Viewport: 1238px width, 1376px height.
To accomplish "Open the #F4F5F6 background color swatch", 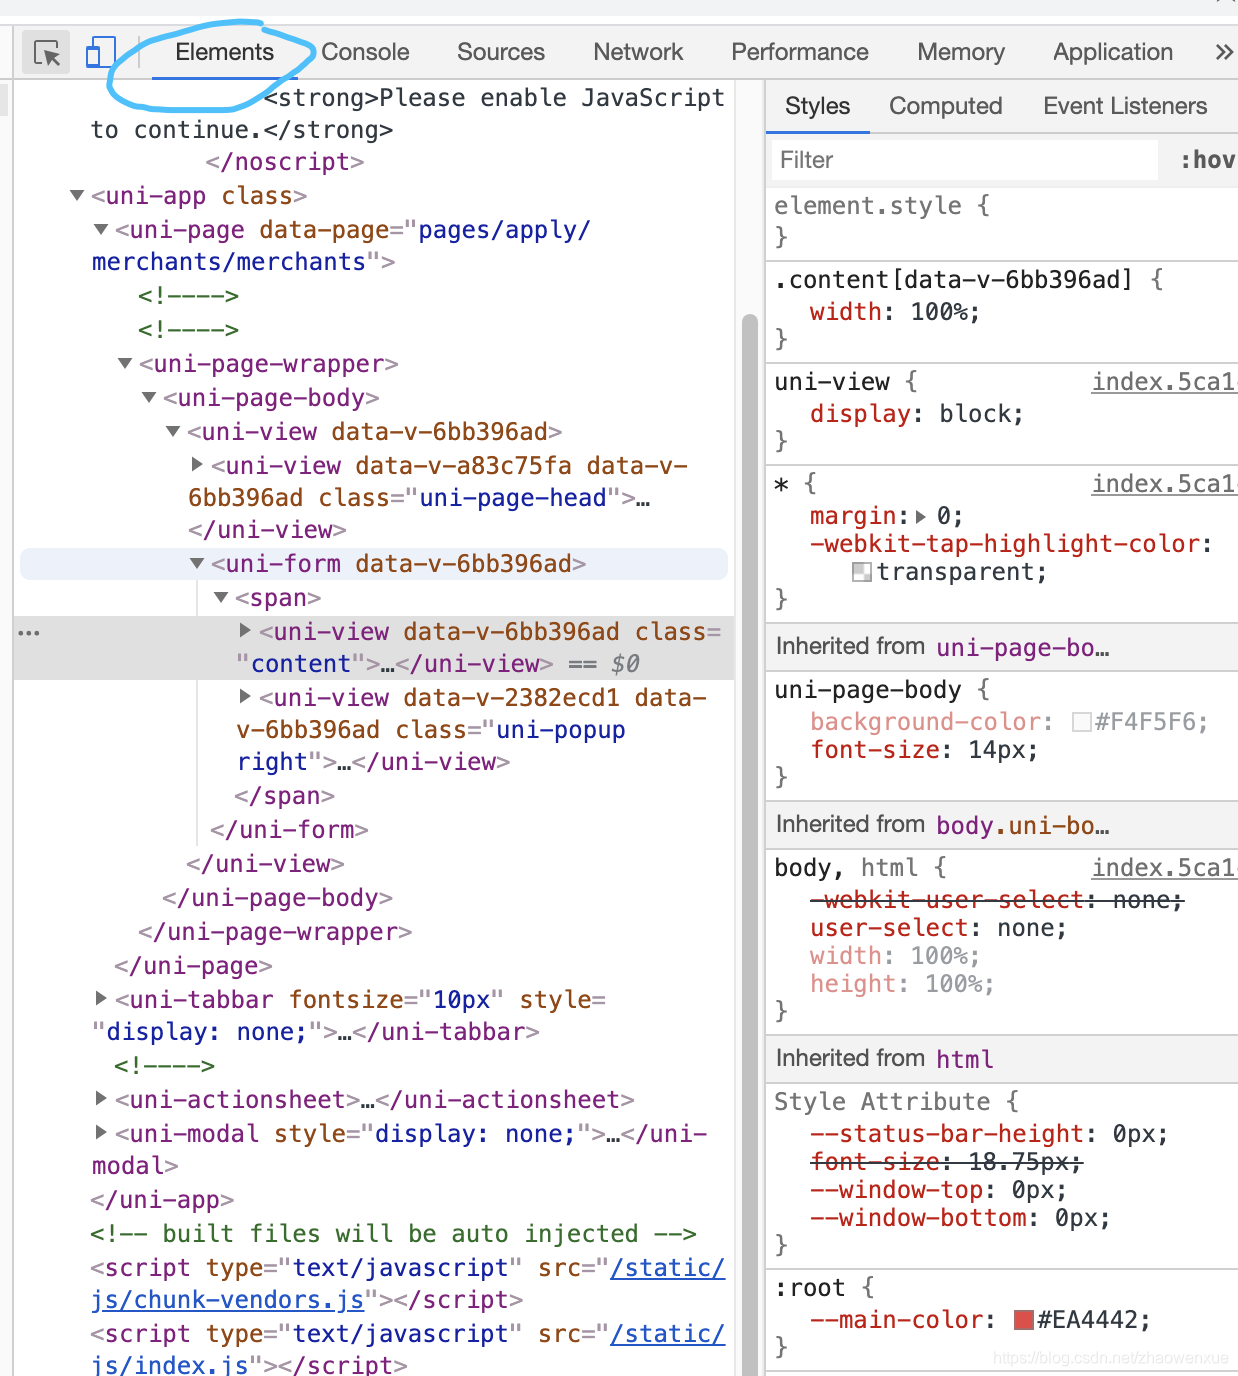I will click(x=1081, y=722).
